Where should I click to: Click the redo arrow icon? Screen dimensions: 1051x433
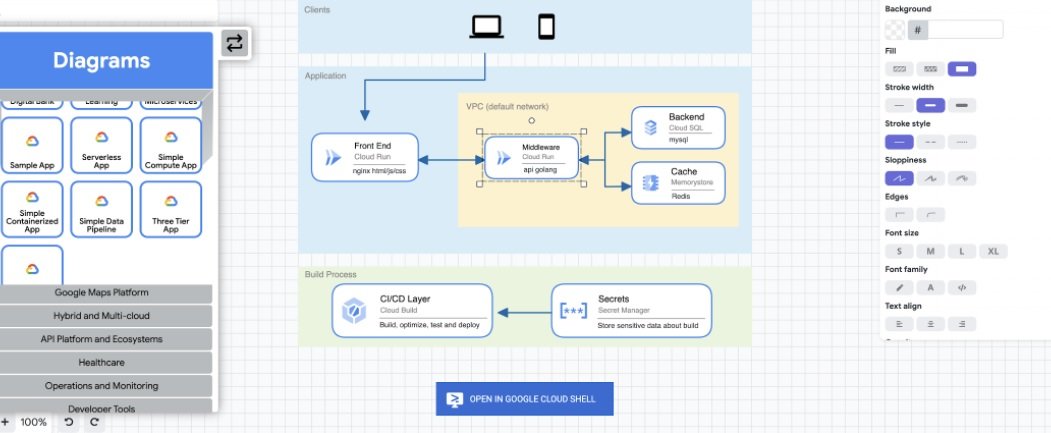pos(95,422)
